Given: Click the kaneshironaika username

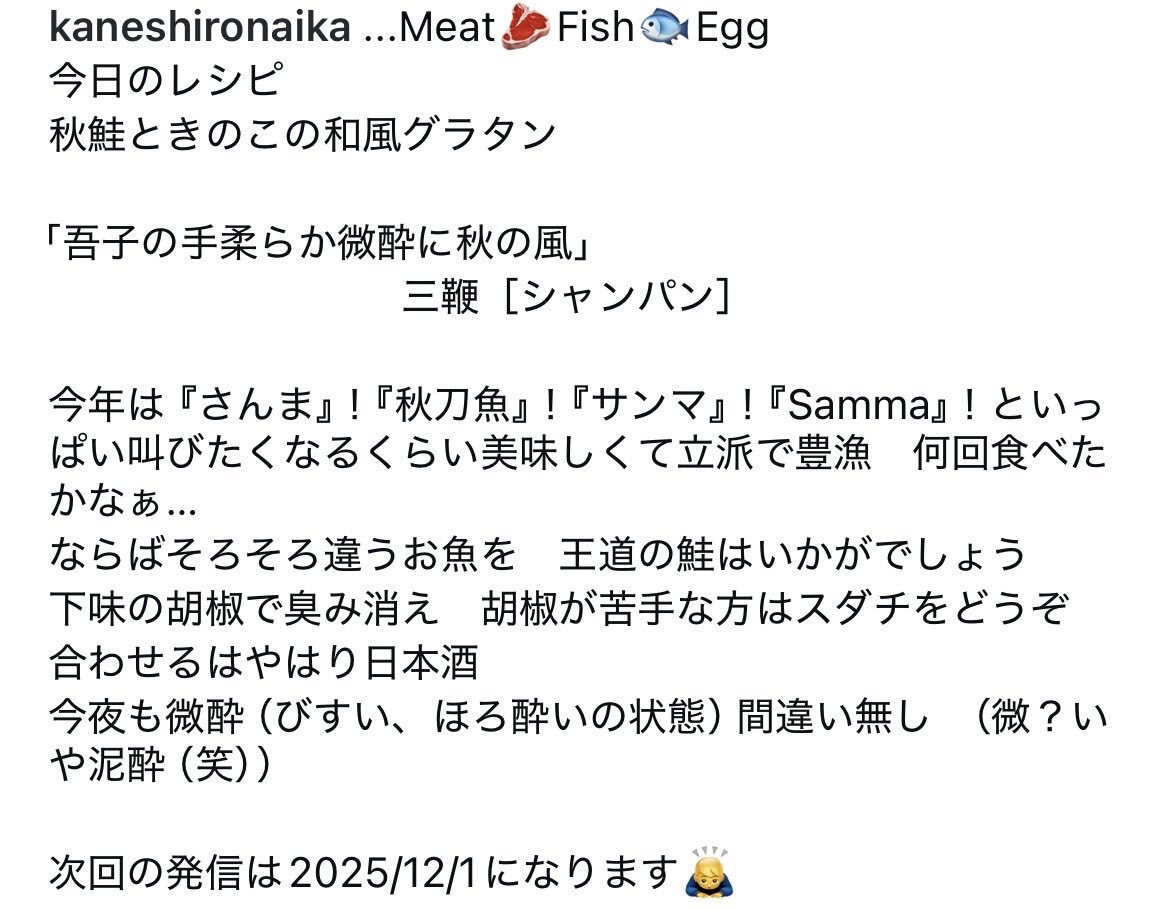Looking at the screenshot, I should coord(199,28).
